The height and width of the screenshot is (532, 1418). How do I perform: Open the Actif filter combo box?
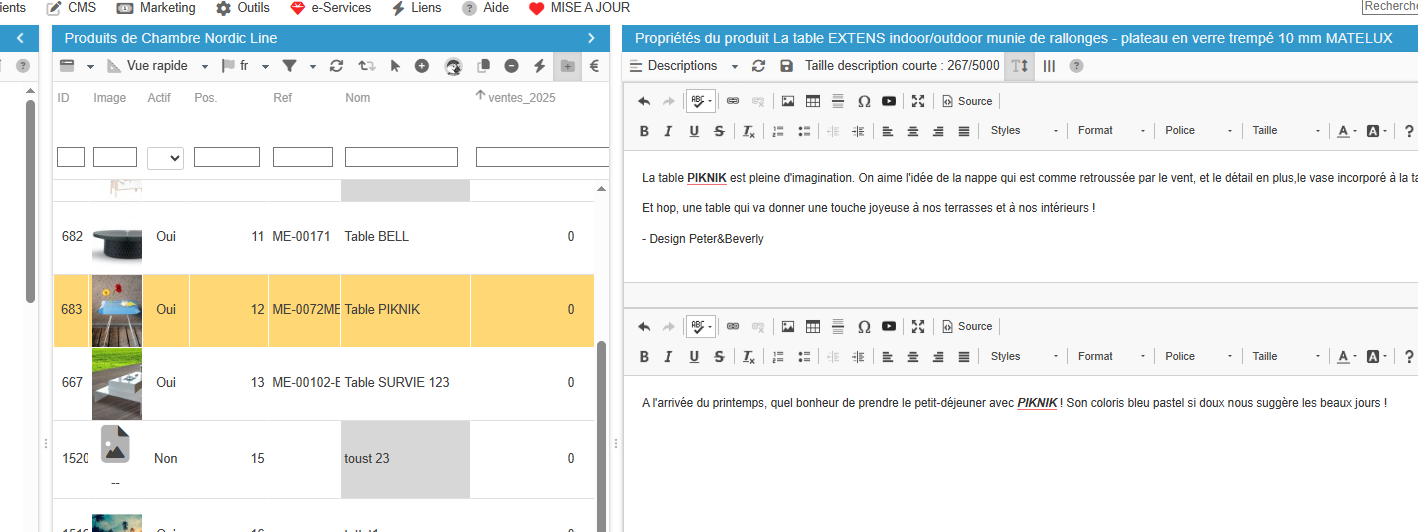(165, 157)
